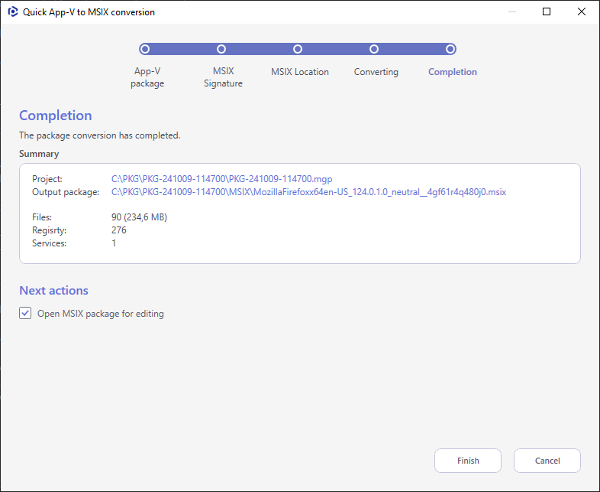Click 'The package conversion has completed.' text
The width and height of the screenshot is (600, 492).
100,135
